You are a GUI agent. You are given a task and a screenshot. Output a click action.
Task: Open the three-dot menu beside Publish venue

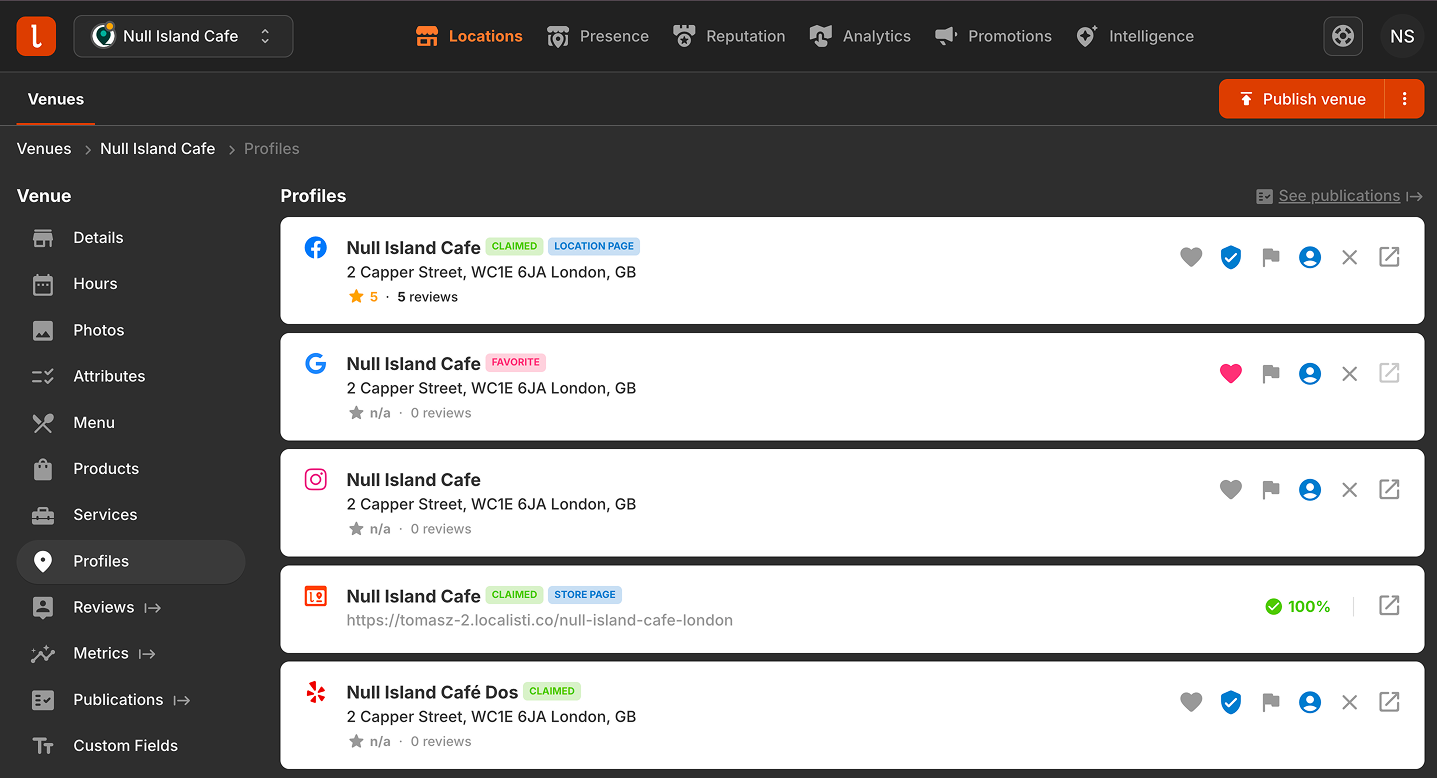point(1405,99)
